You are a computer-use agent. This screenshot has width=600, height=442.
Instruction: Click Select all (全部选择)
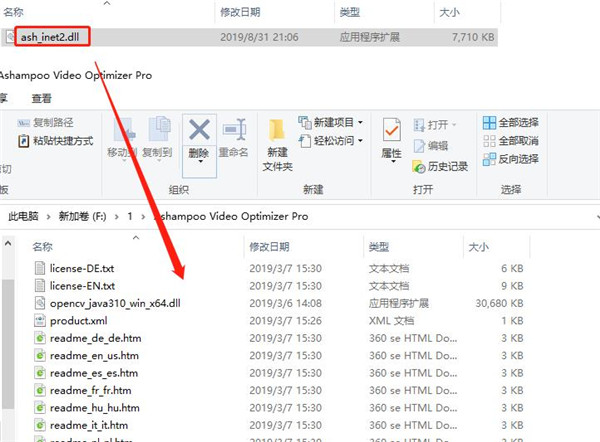point(510,122)
